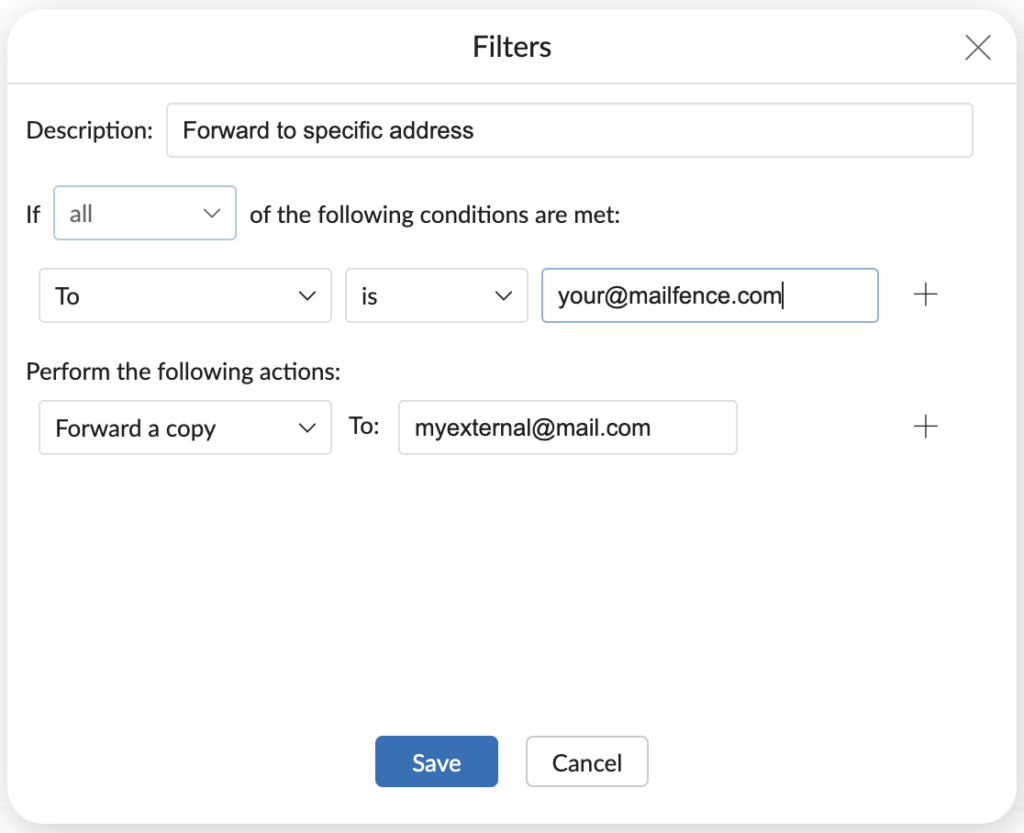The image size is (1024, 833).
Task: Click the chevron arrow on the 'To' condition dropdown
Action: [x=307, y=296]
